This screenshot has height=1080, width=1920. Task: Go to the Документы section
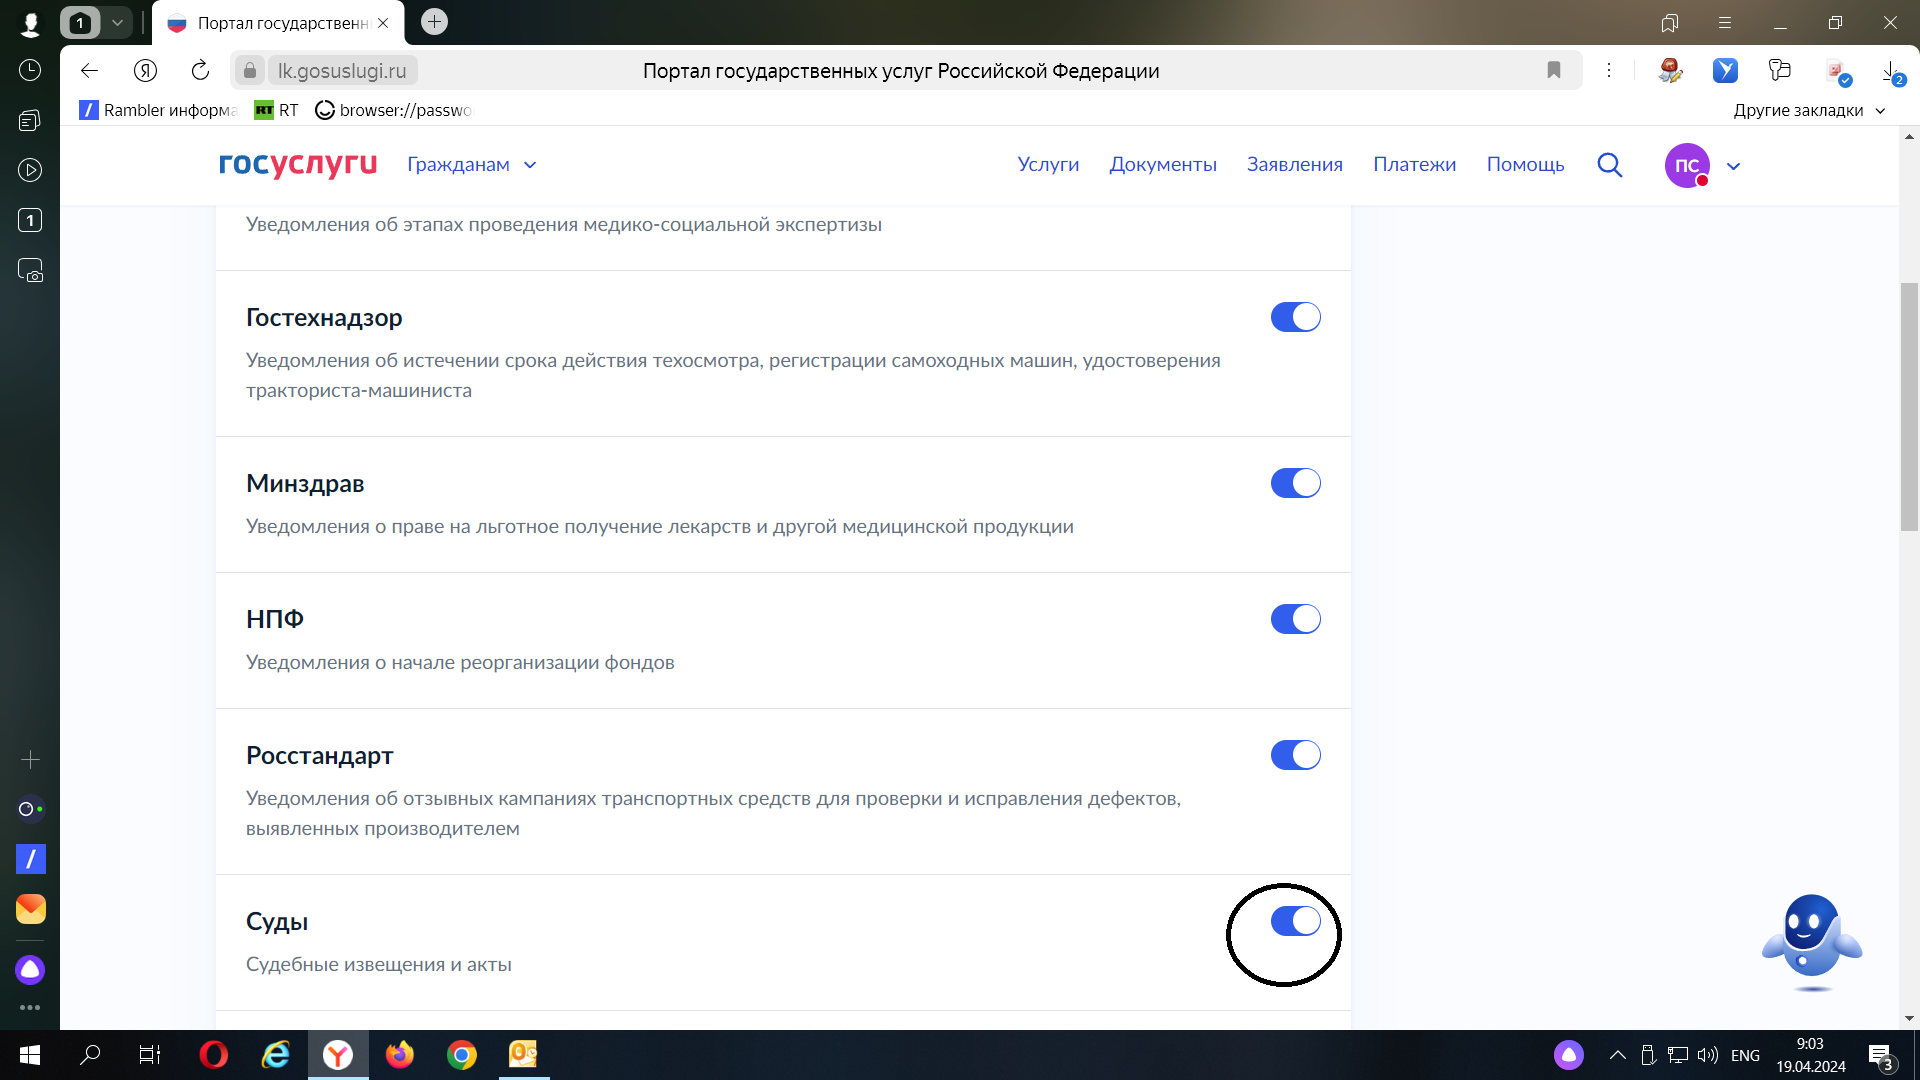[1162, 165]
